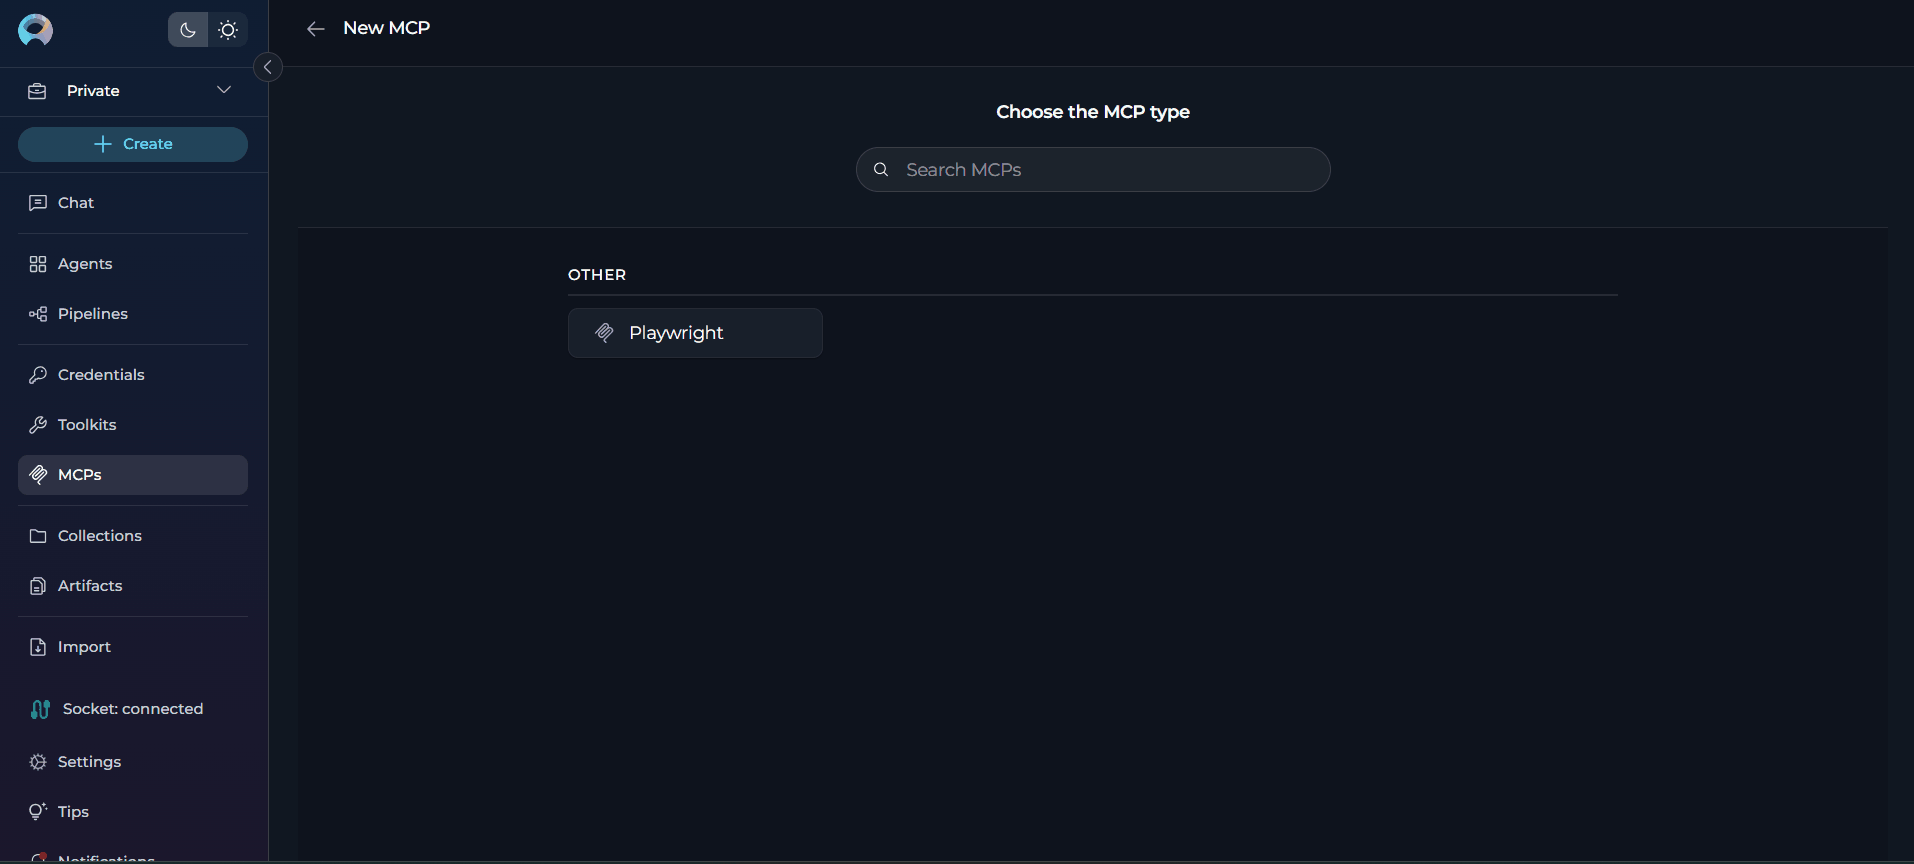Open Chat from the sidebar
The height and width of the screenshot is (864, 1914).
[76, 203]
